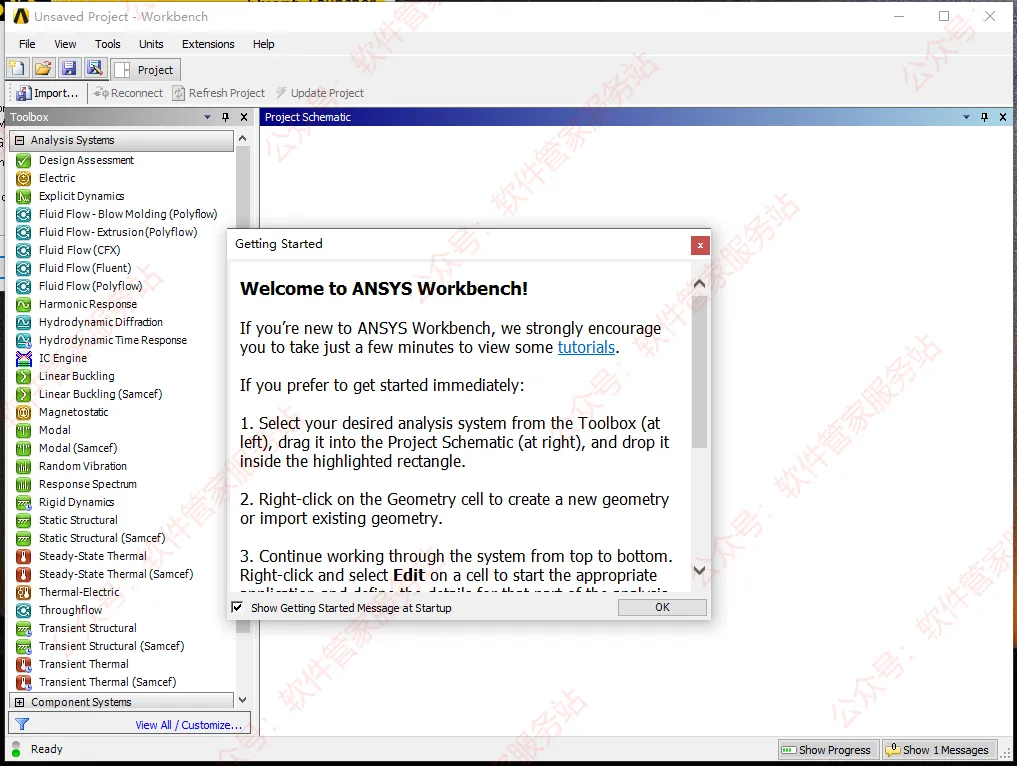Click the Import toolbar button

[x=47, y=93]
